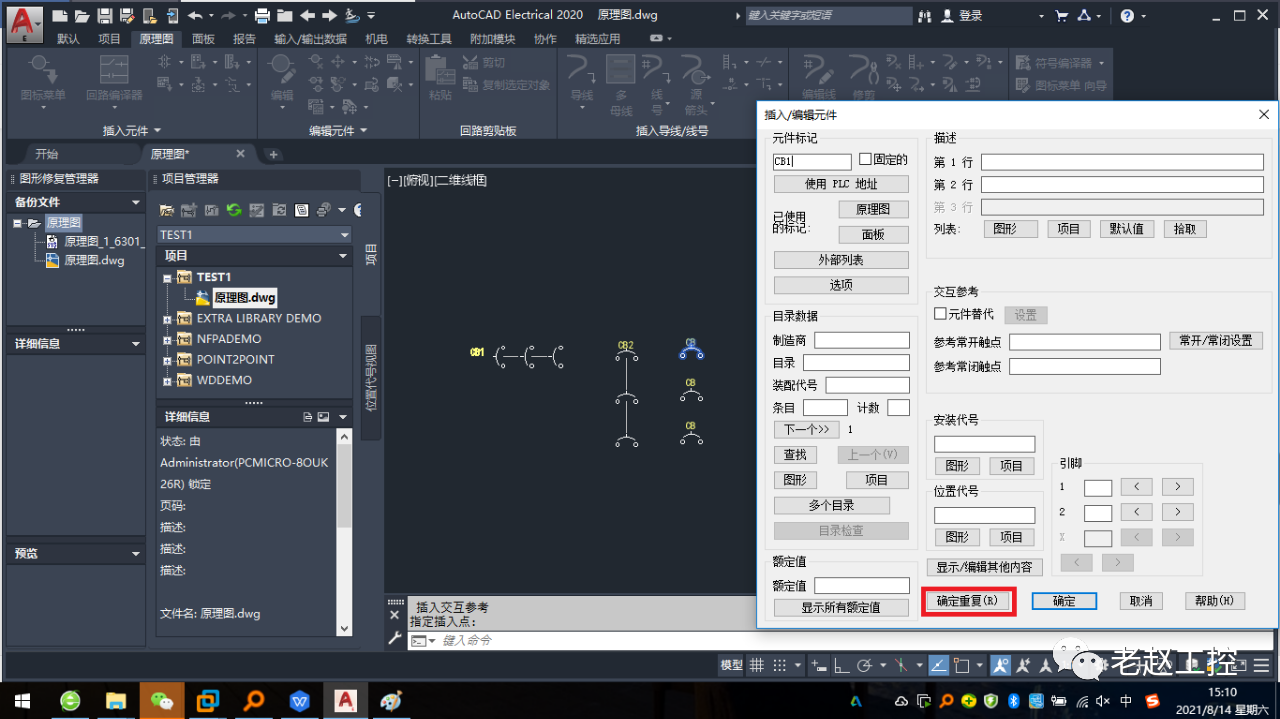
Task: Click the green Refresh icon in Project Manager
Action: tap(233, 210)
